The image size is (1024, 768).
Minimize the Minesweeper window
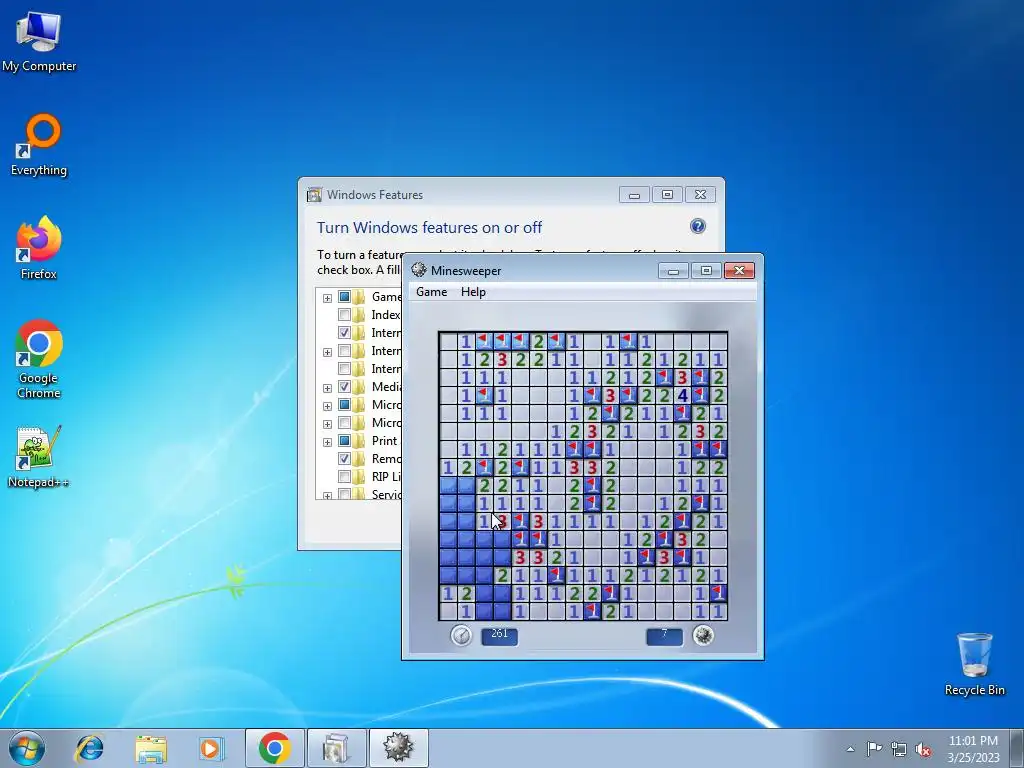pyautogui.click(x=673, y=270)
